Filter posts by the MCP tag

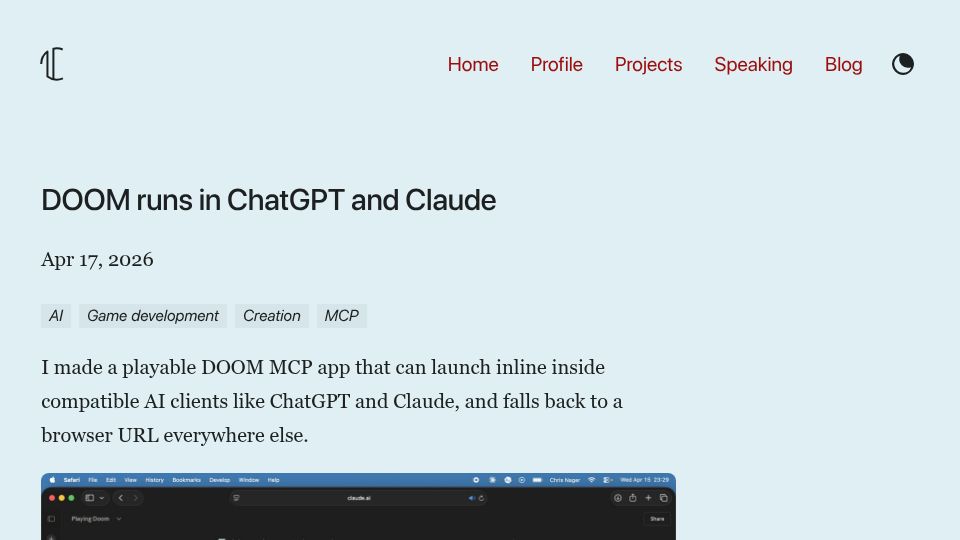click(342, 316)
